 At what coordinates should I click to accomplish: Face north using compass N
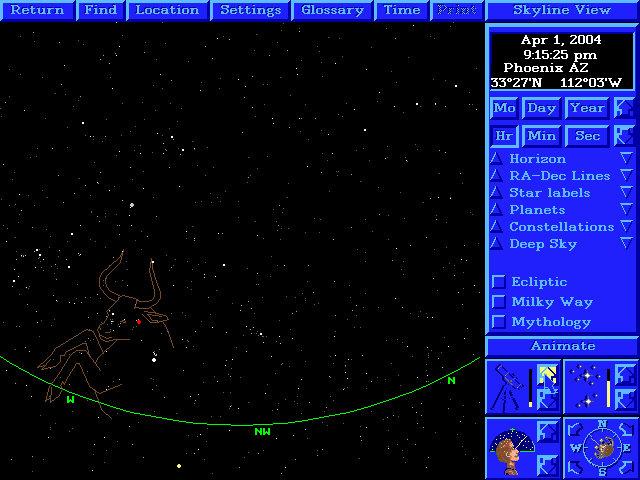click(602, 424)
